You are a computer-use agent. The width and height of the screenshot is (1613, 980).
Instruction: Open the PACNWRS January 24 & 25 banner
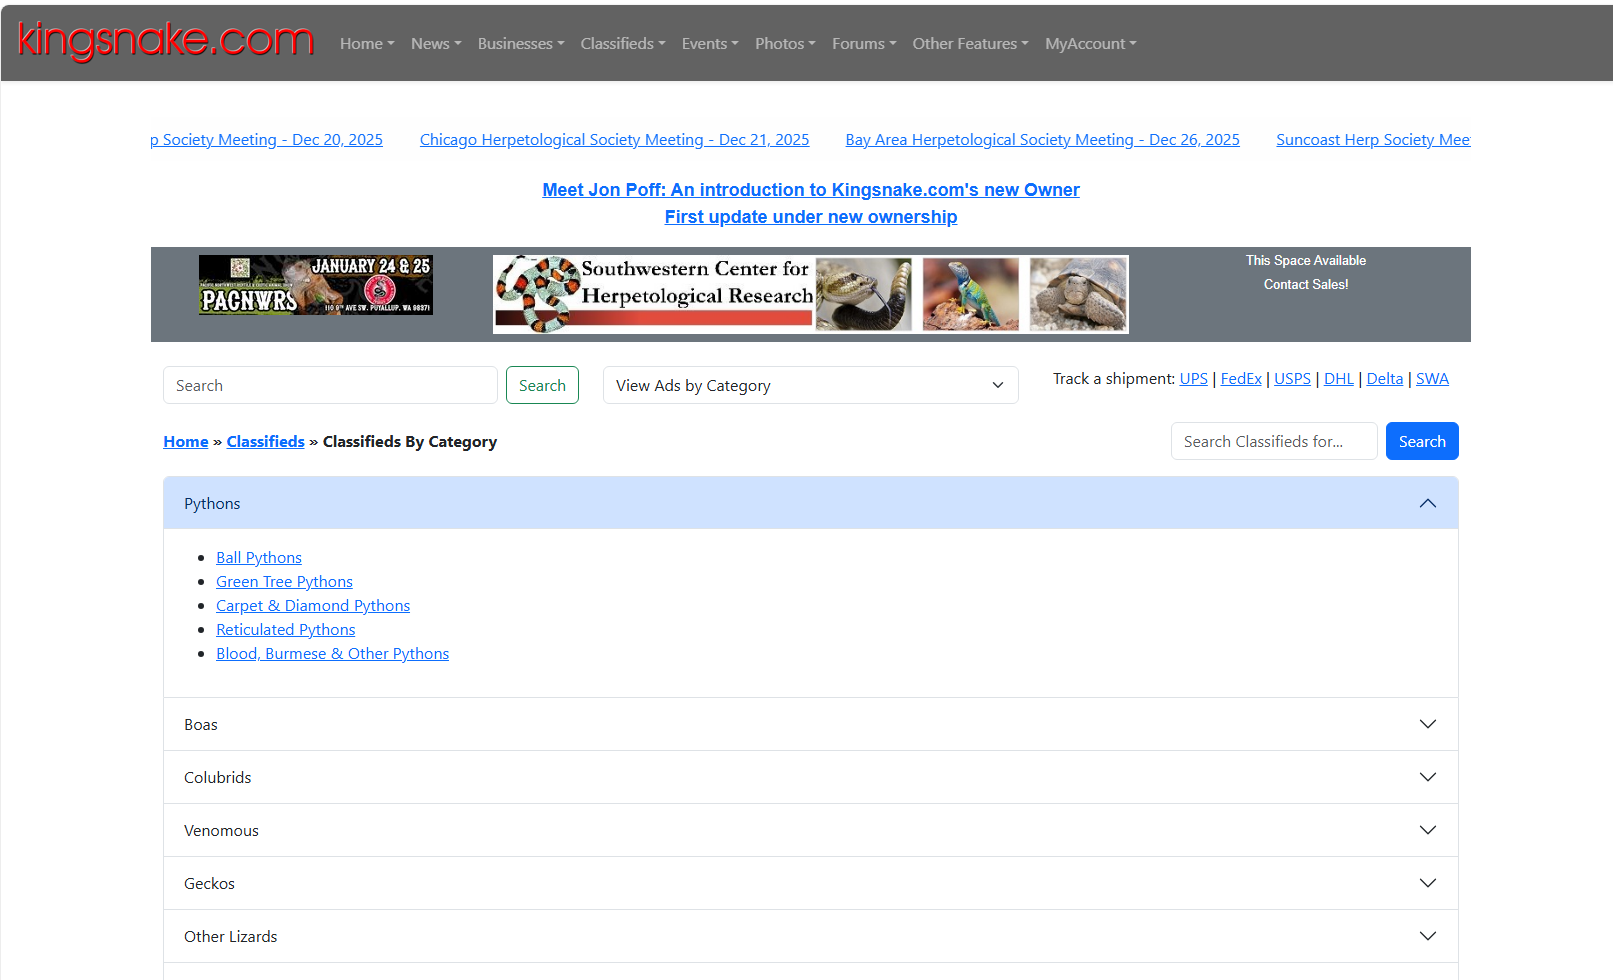click(x=316, y=285)
